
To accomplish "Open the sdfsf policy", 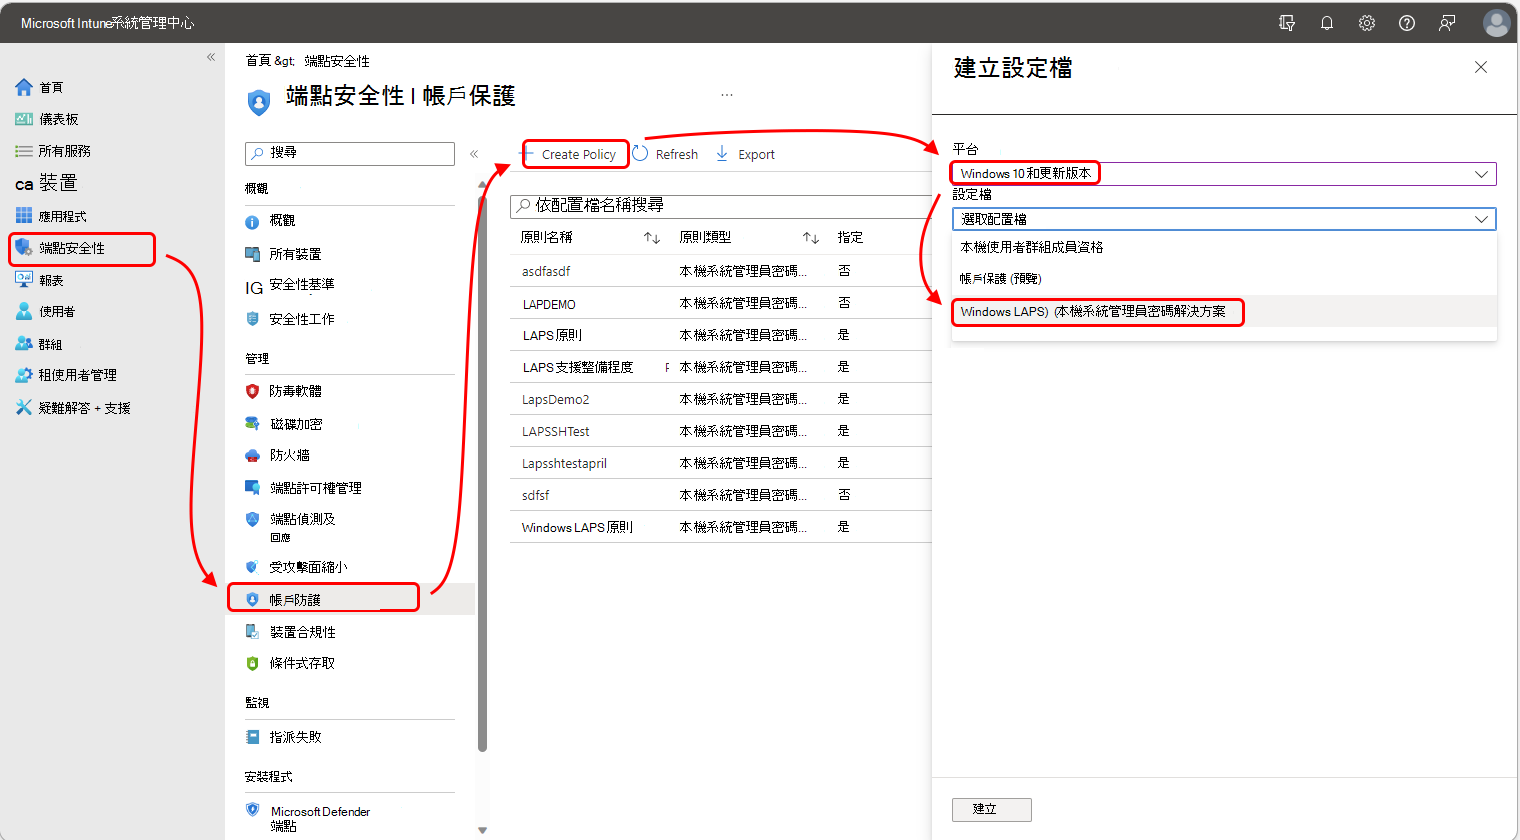I will (x=536, y=495).
